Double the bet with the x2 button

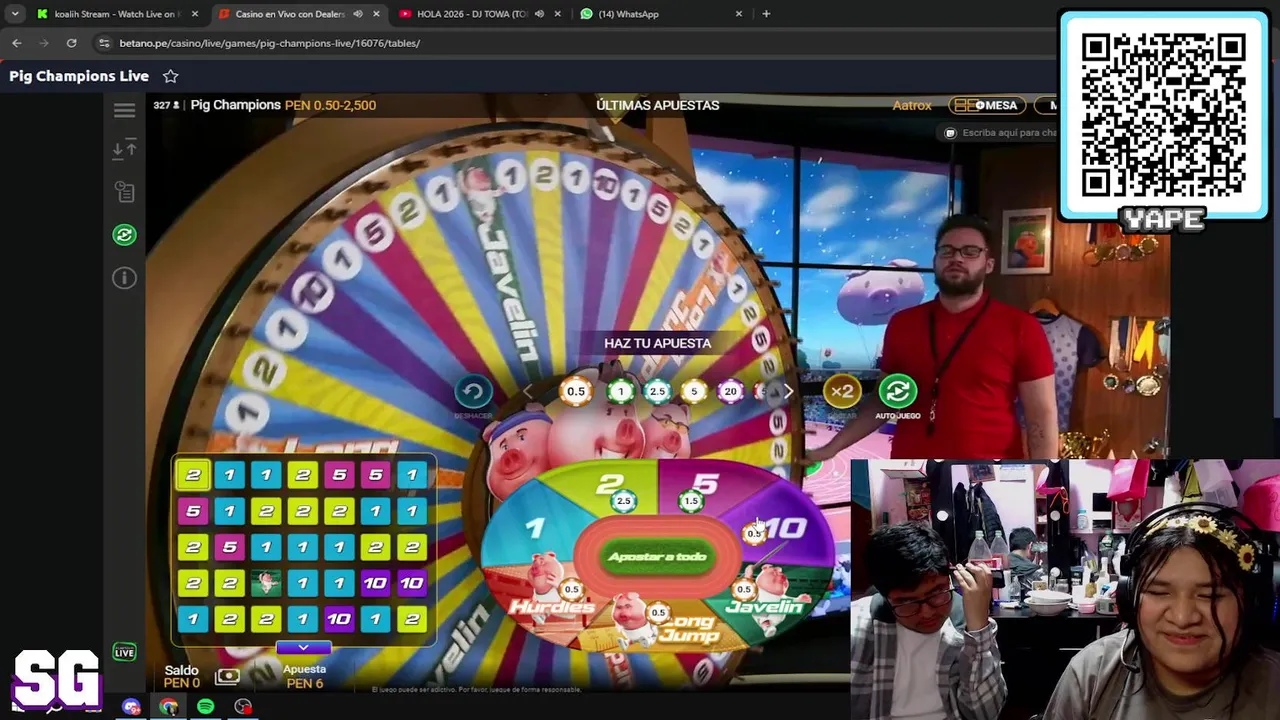(x=842, y=392)
